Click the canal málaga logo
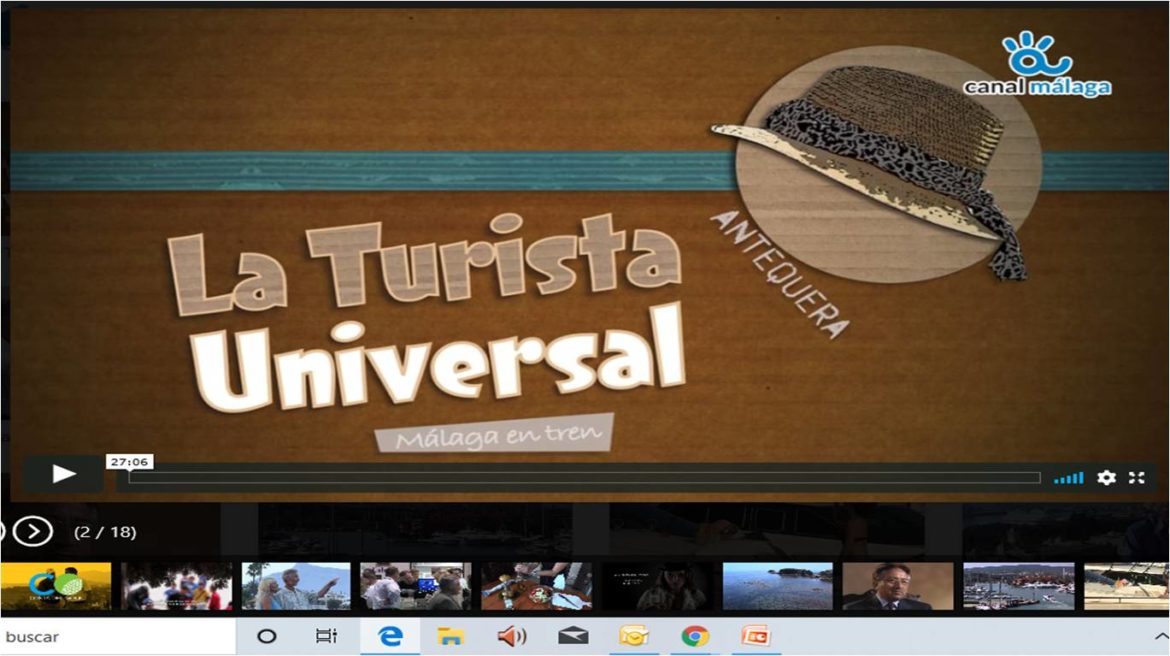The width and height of the screenshot is (1170, 656). coord(1037,64)
